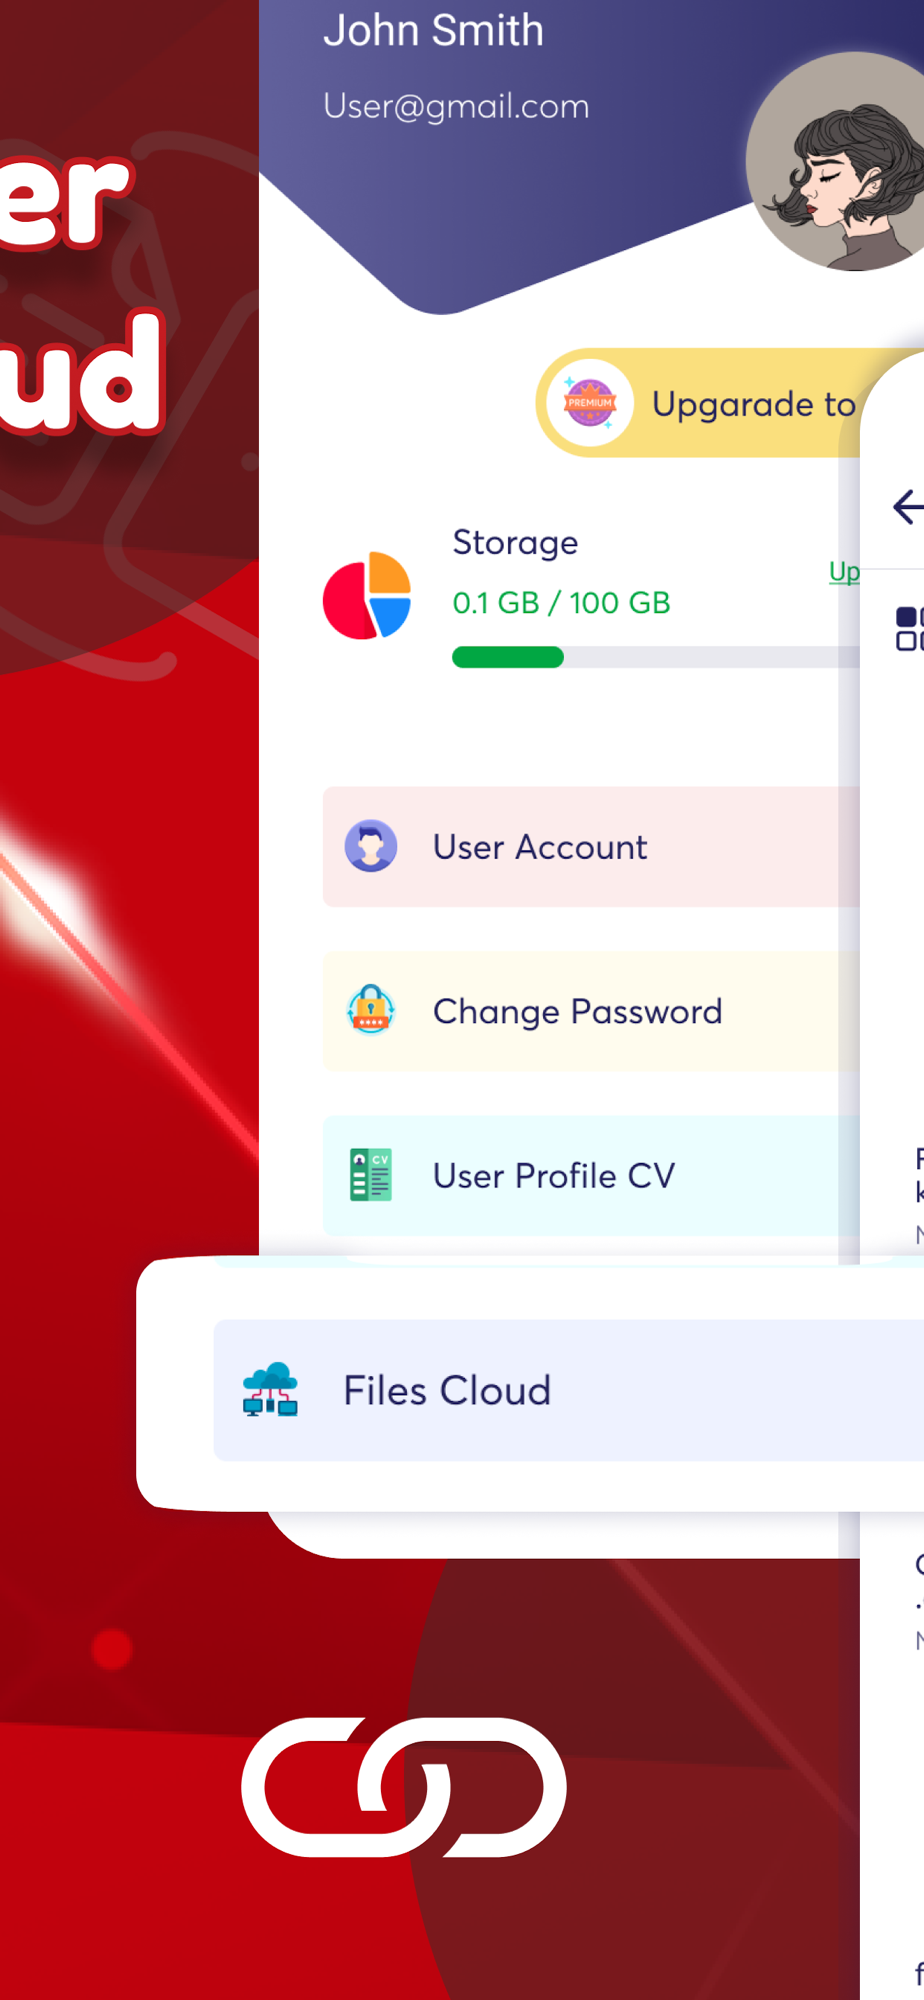Select the User@gmail.com email text

pyautogui.click(x=456, y=106)
